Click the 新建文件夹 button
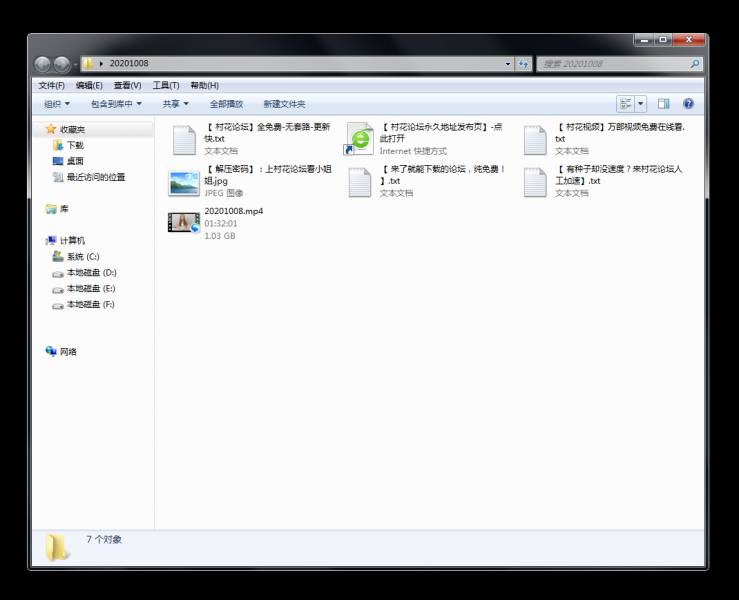The height and width of the screenshot is (600, 739). [x=284, y=104]
